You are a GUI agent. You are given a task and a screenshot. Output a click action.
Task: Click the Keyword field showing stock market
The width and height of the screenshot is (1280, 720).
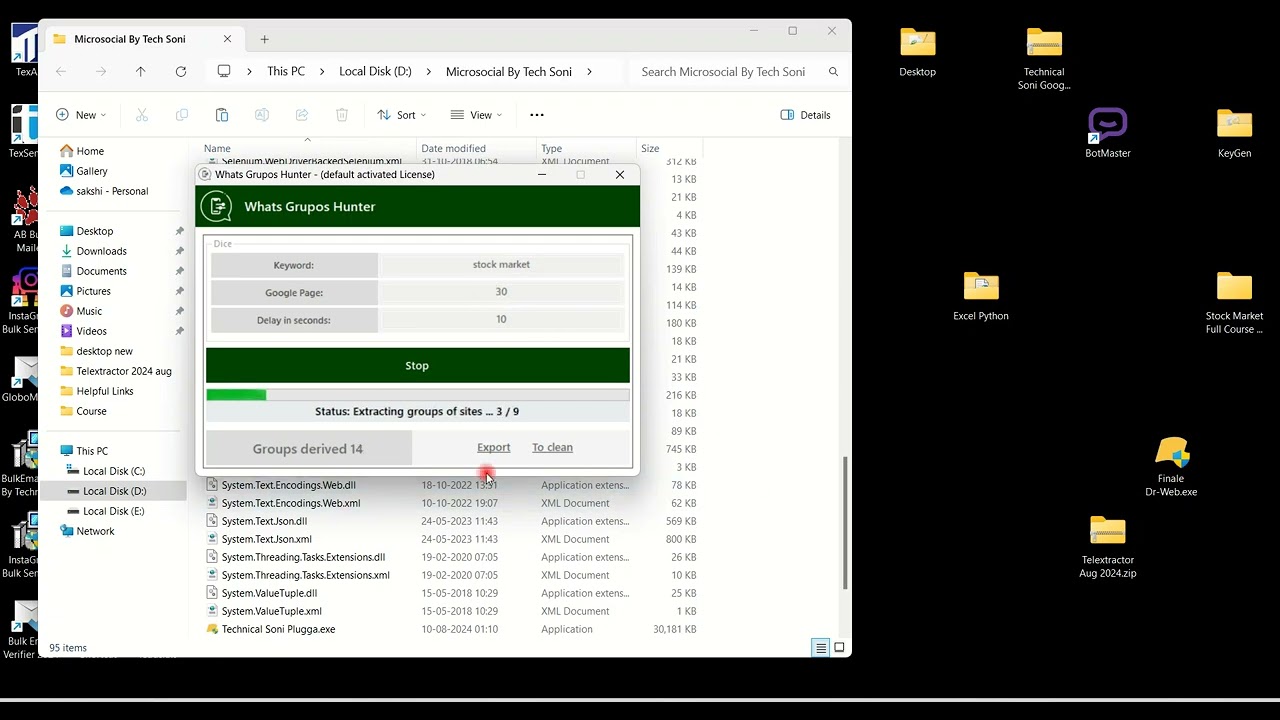coord(501,265)
